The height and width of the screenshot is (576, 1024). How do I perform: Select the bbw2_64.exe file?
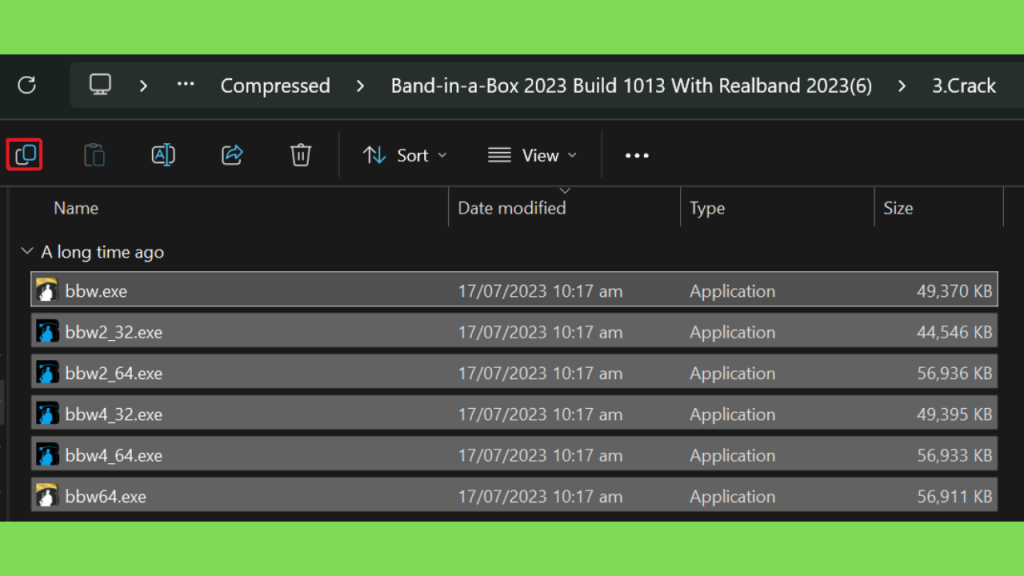coord(514,372)
